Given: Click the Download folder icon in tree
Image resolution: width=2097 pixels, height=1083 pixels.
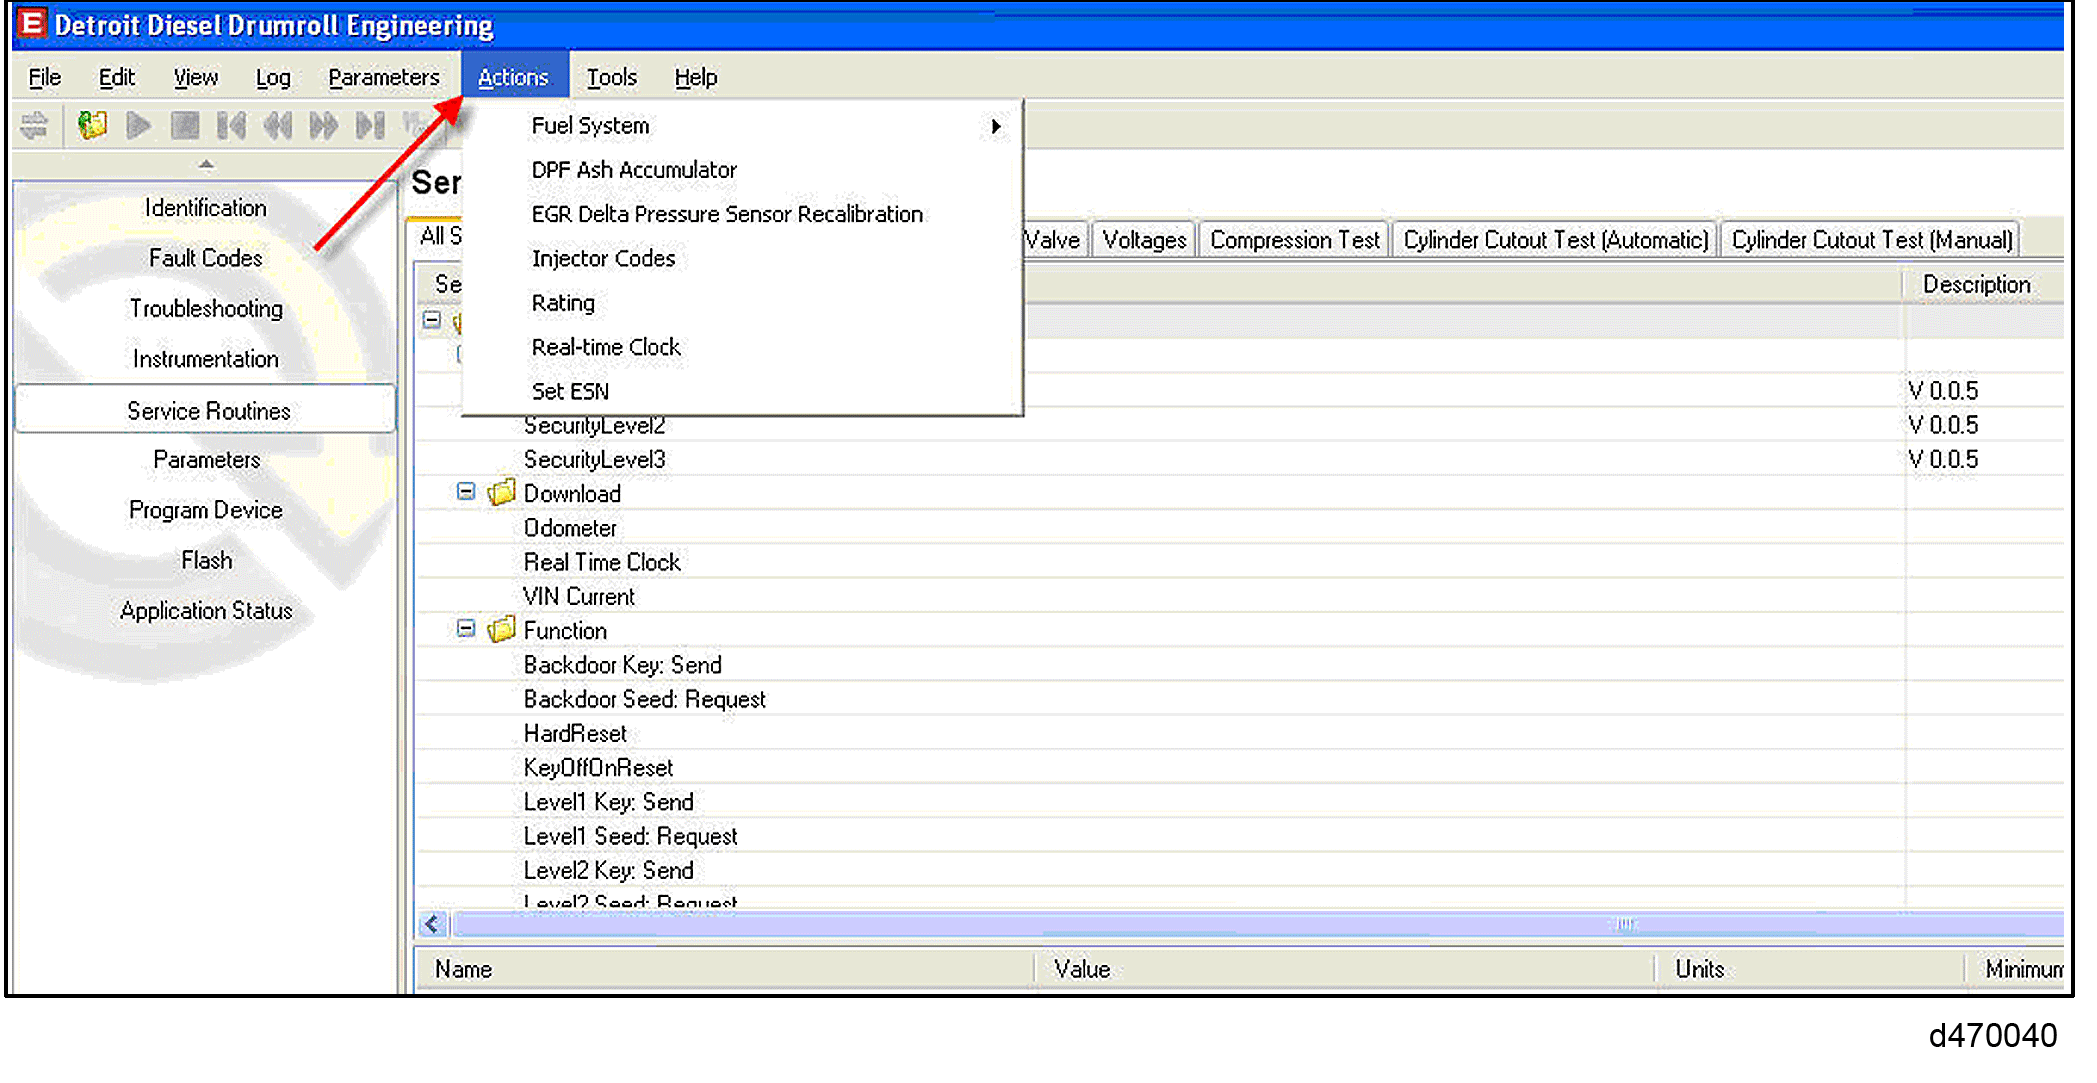Looking at the screenshot, I should click(x=501, y=493).
